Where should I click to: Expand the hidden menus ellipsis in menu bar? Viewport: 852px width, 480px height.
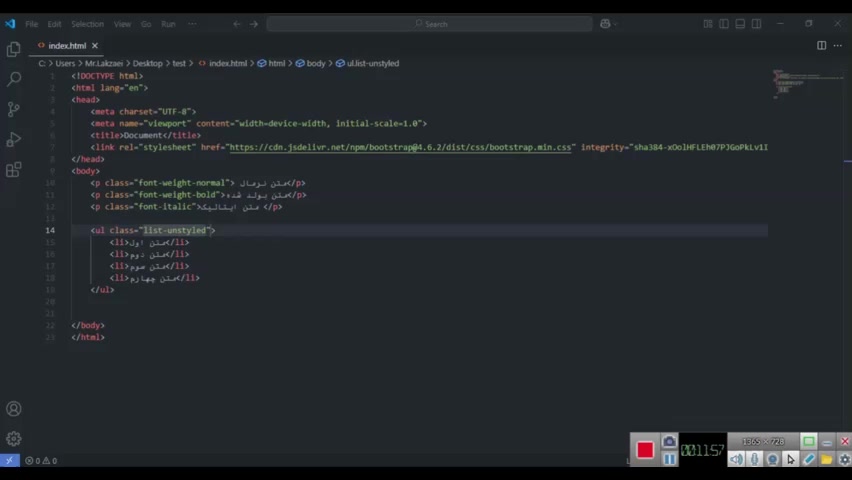[192, 24]
